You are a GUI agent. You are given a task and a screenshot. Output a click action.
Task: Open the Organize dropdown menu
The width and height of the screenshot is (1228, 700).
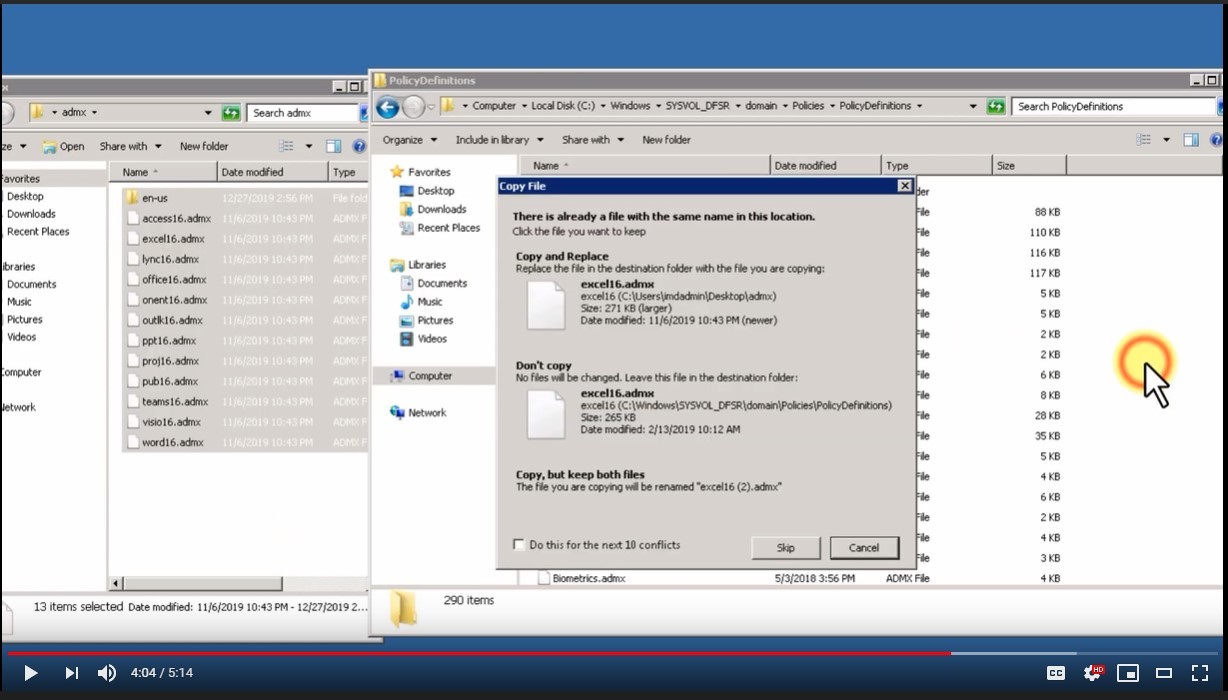[409, 140]
